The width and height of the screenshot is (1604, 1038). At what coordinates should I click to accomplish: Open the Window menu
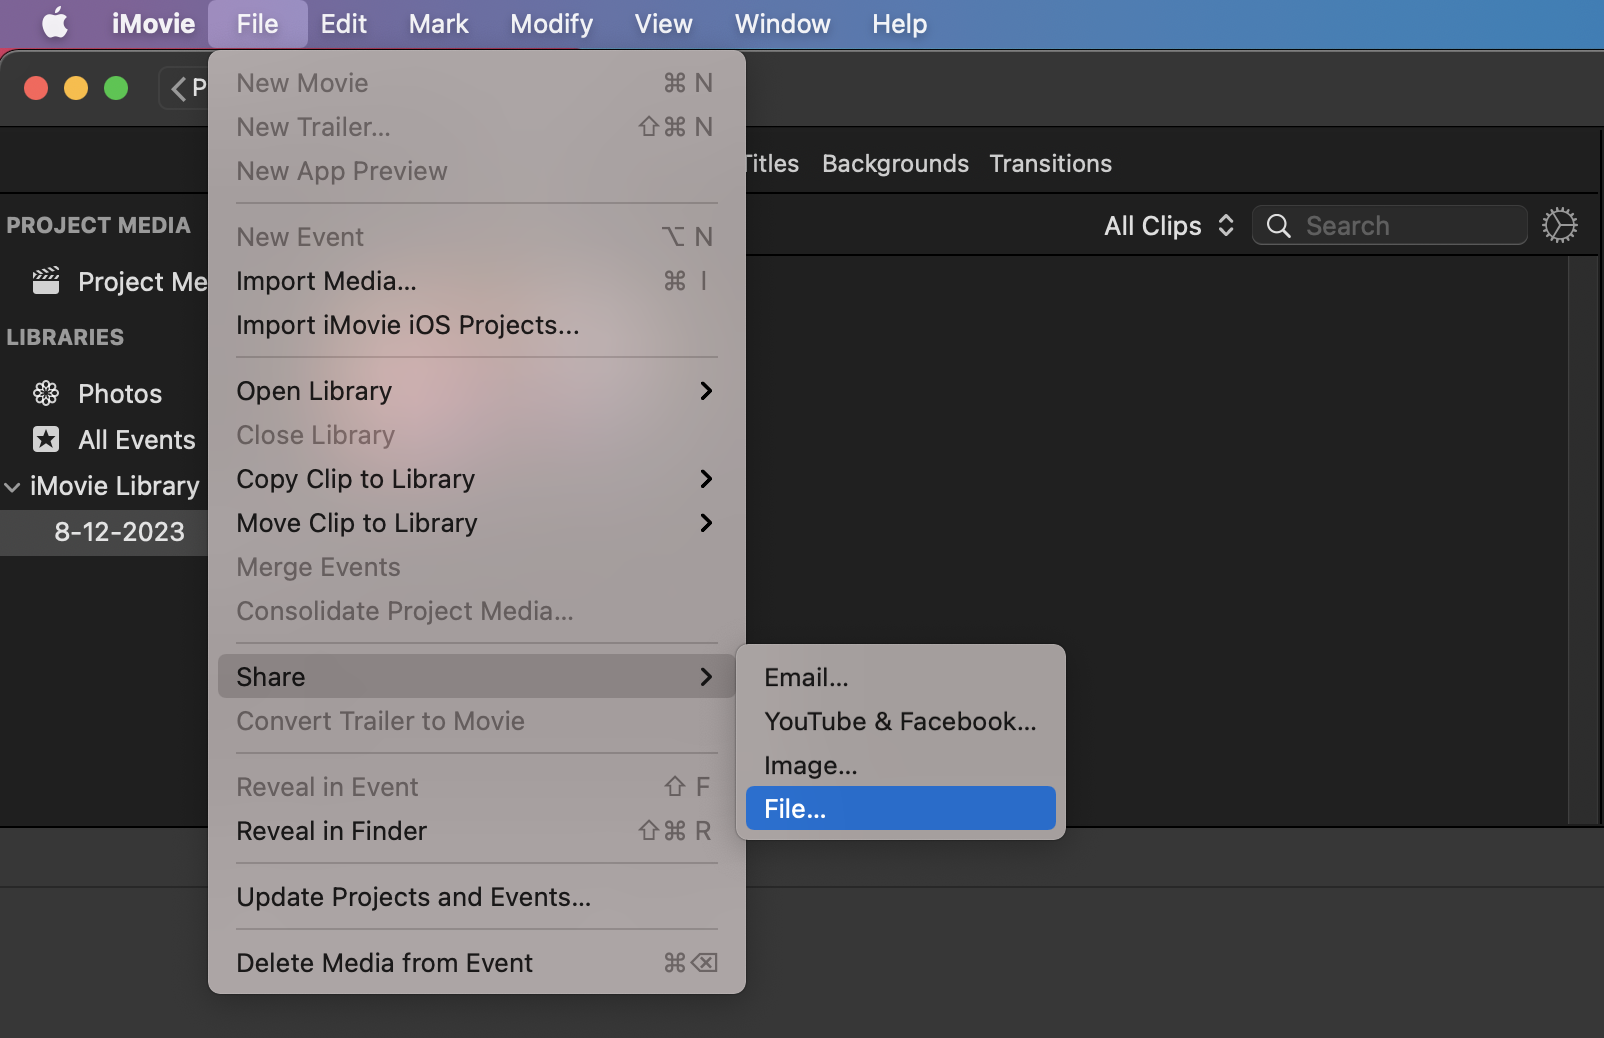pyautogui.click(x=782, y=23)
